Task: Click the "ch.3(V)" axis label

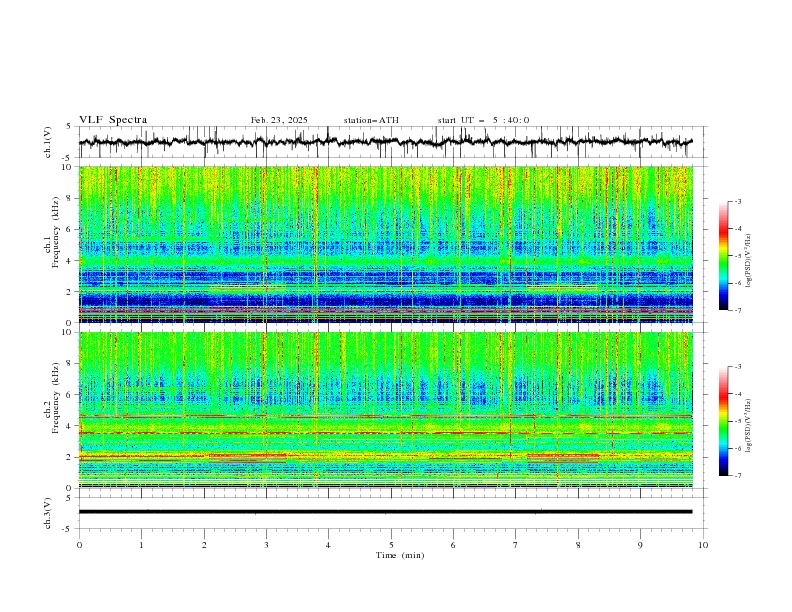Action: click(48, 513)
